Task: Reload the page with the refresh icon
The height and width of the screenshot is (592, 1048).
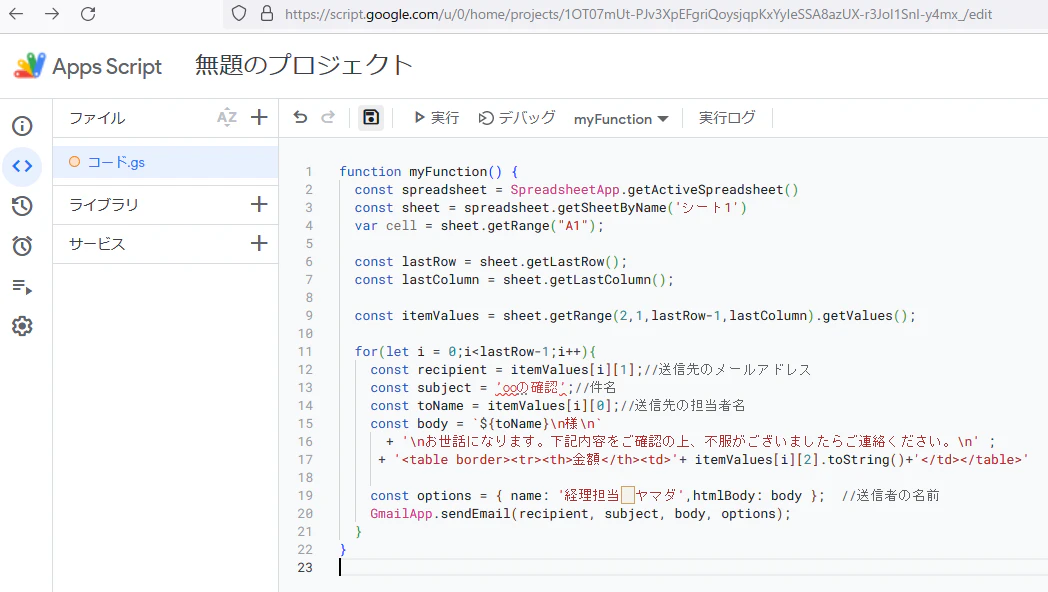Action: click(x=88, y=13)
